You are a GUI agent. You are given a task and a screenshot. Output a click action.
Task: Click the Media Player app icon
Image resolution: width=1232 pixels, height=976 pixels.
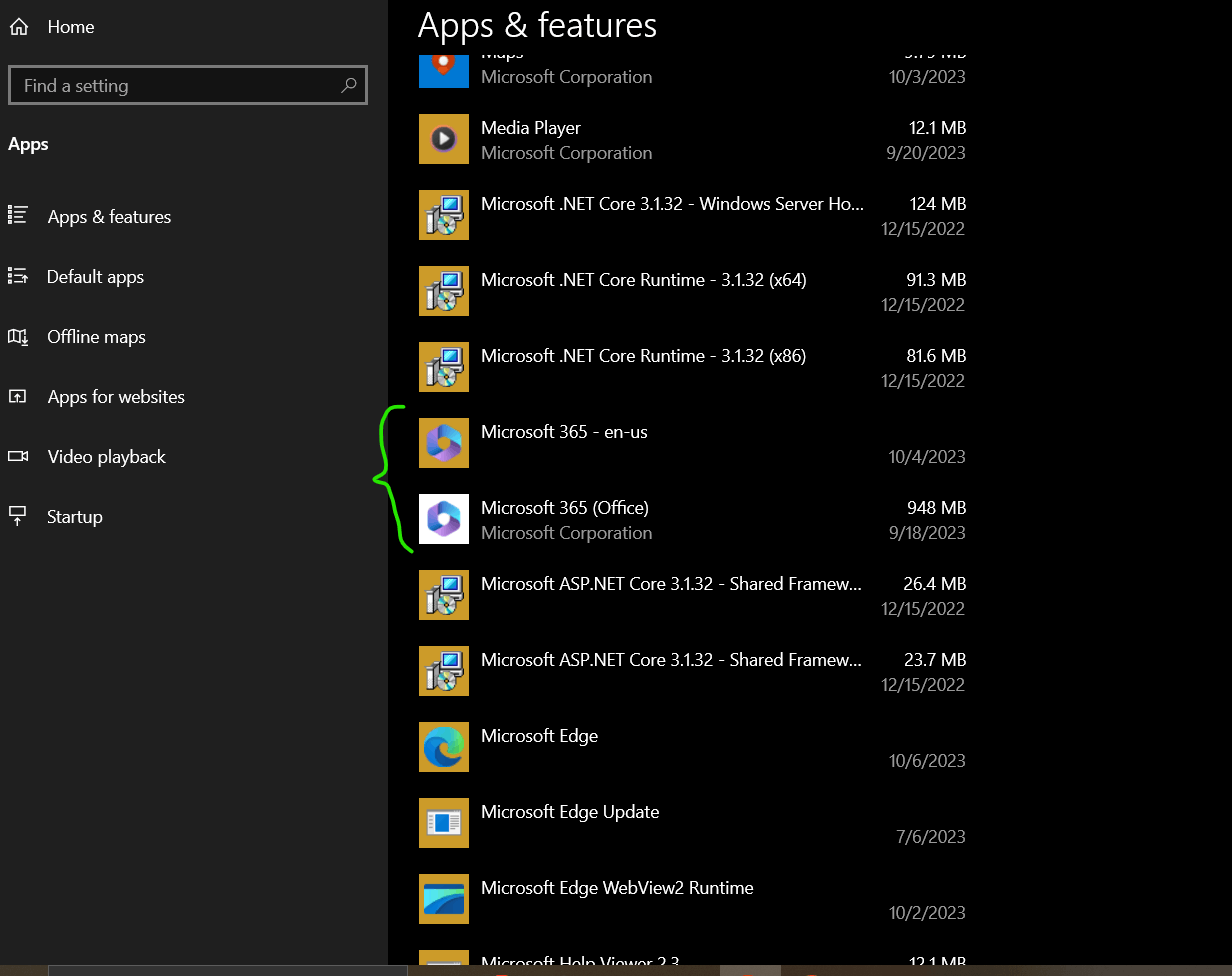(x=444, y=139)
